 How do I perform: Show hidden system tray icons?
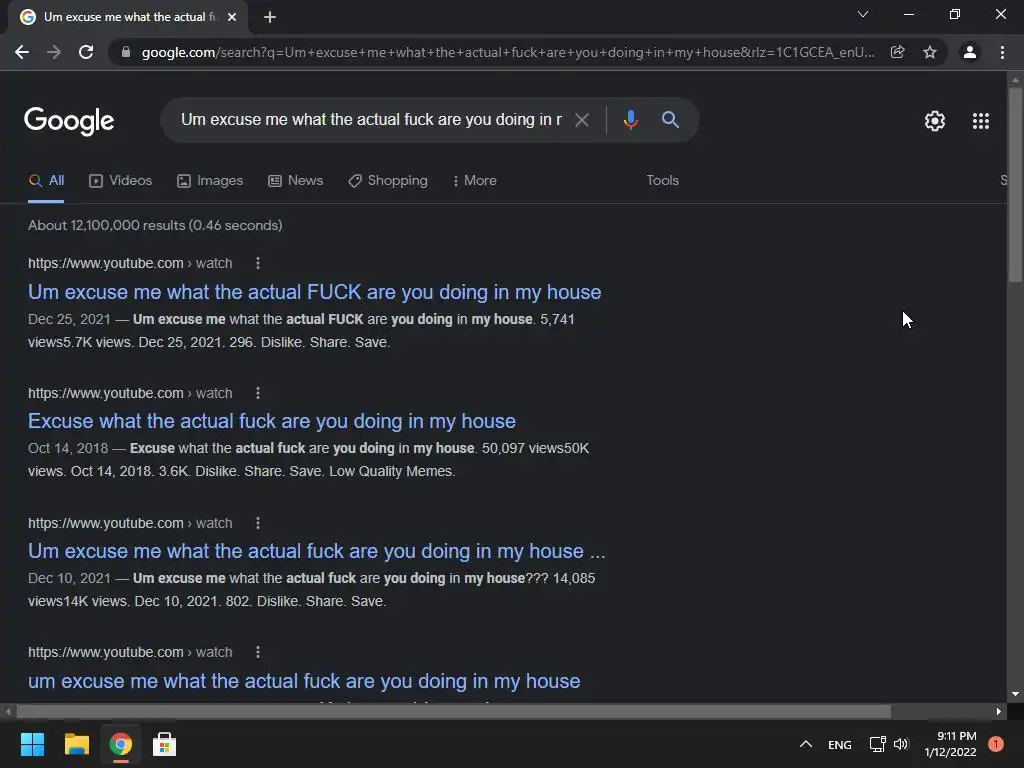[x=806, y=744]
